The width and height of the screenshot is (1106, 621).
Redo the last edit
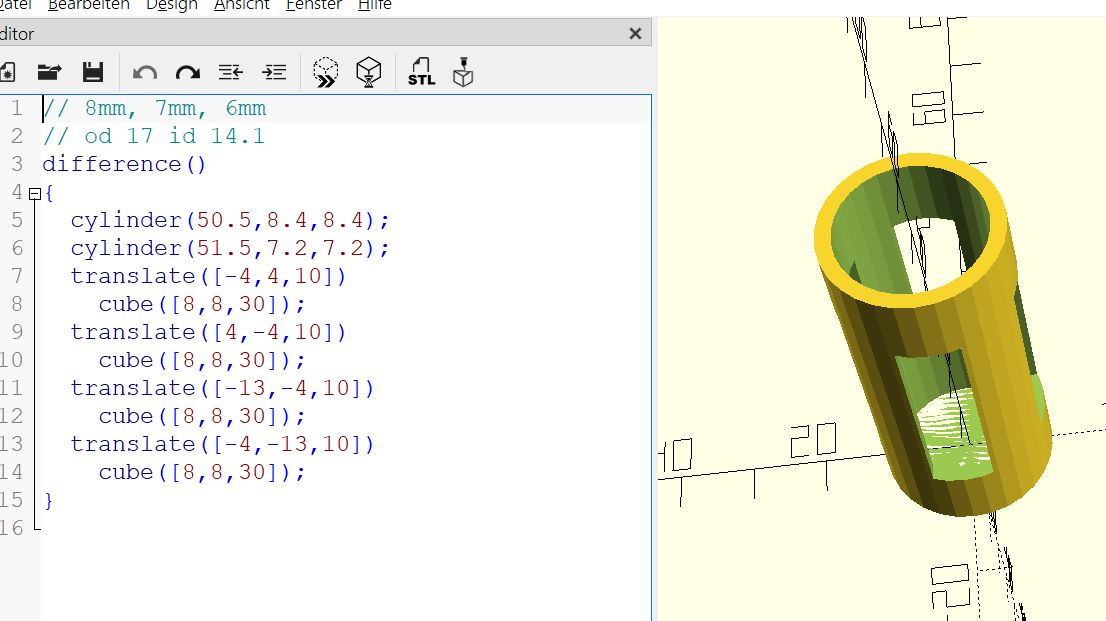coord(188,73)
